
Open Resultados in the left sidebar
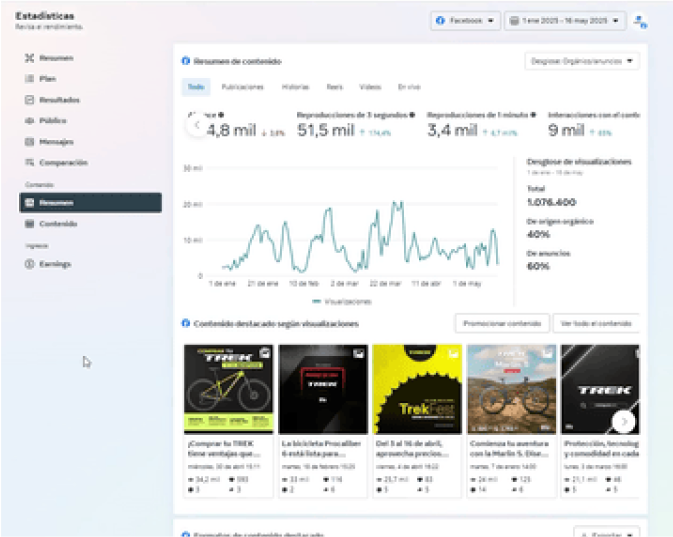[58, 100]
